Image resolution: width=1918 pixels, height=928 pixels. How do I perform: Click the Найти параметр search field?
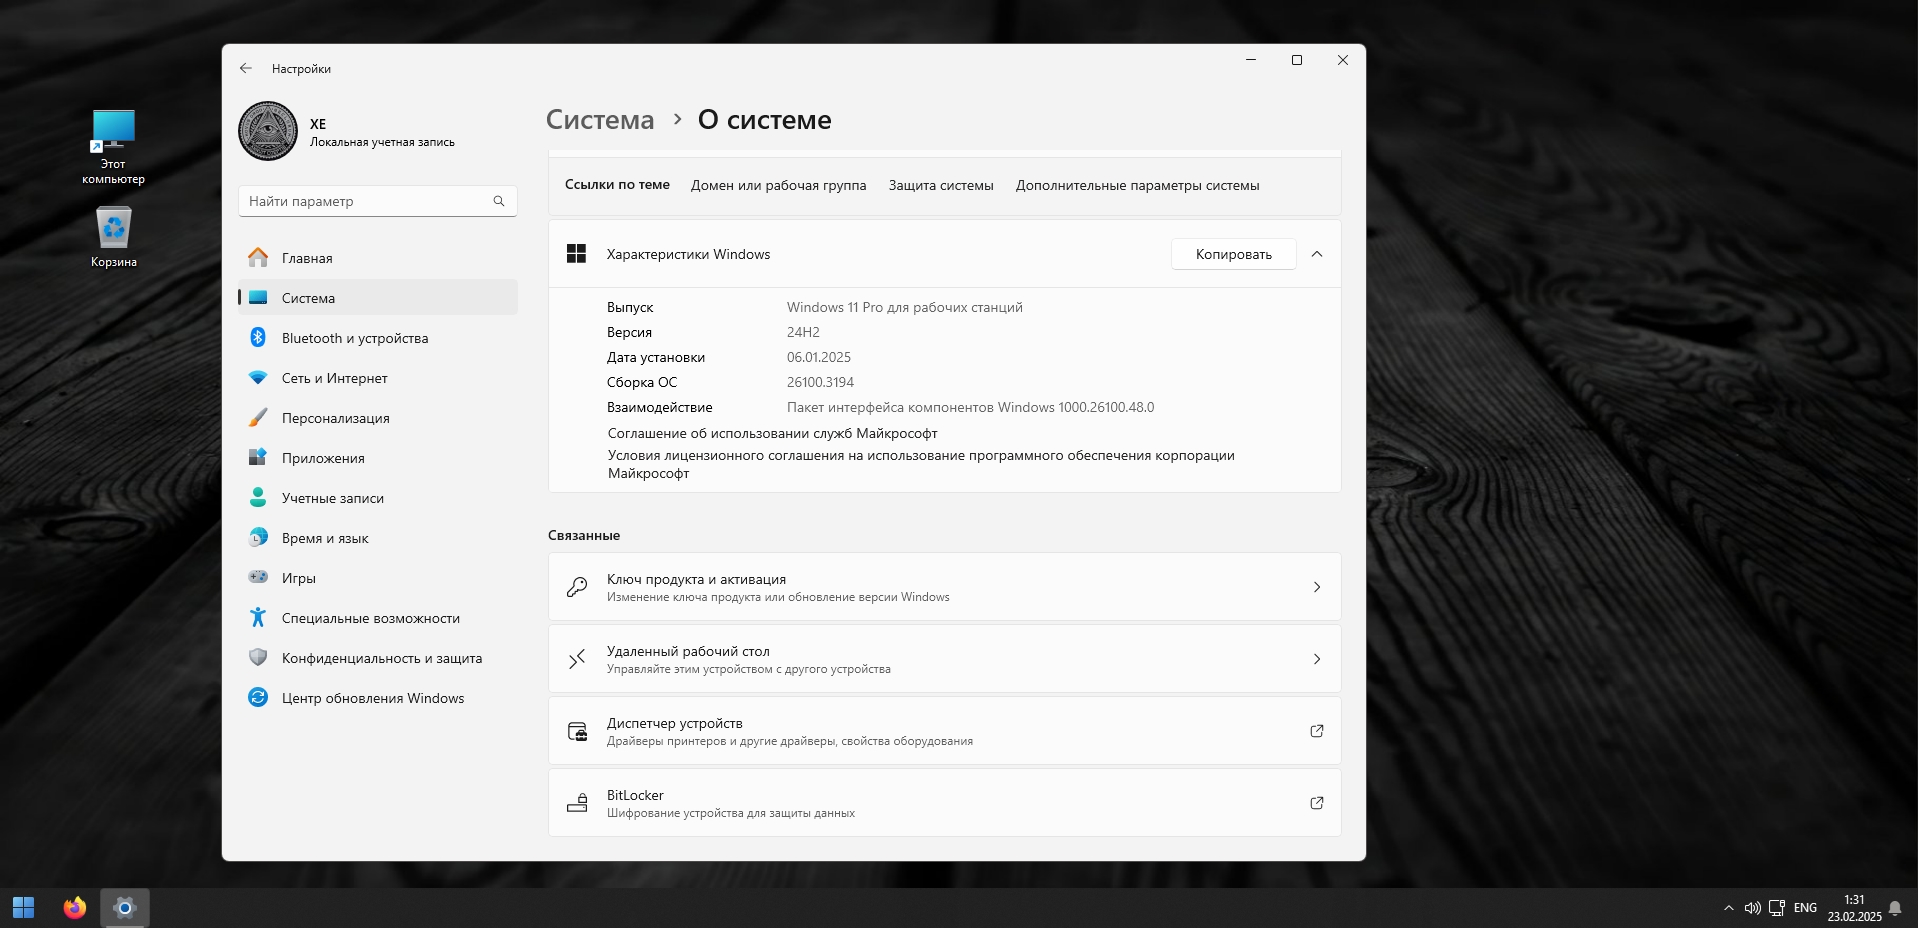pyautogui.click(x=367, y=201)
